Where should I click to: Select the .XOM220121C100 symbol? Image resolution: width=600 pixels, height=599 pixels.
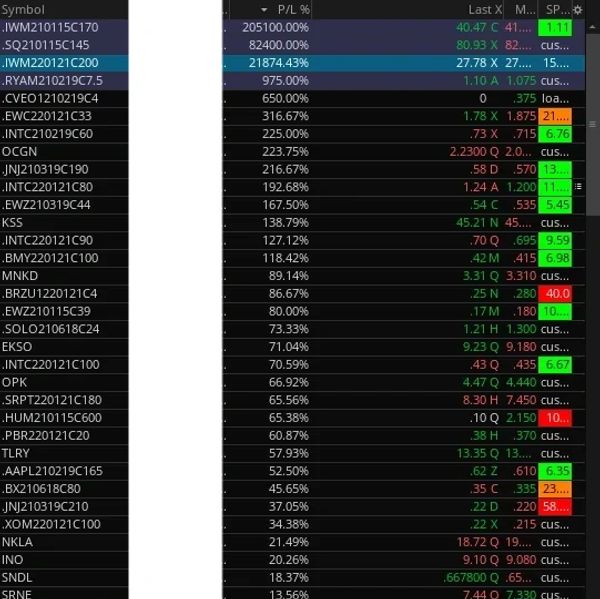(x=51, y=524)
